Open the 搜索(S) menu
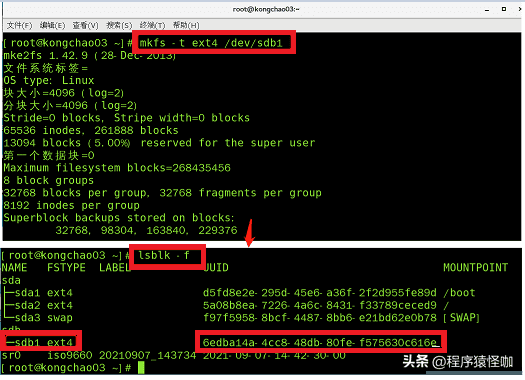 (119, 25)
